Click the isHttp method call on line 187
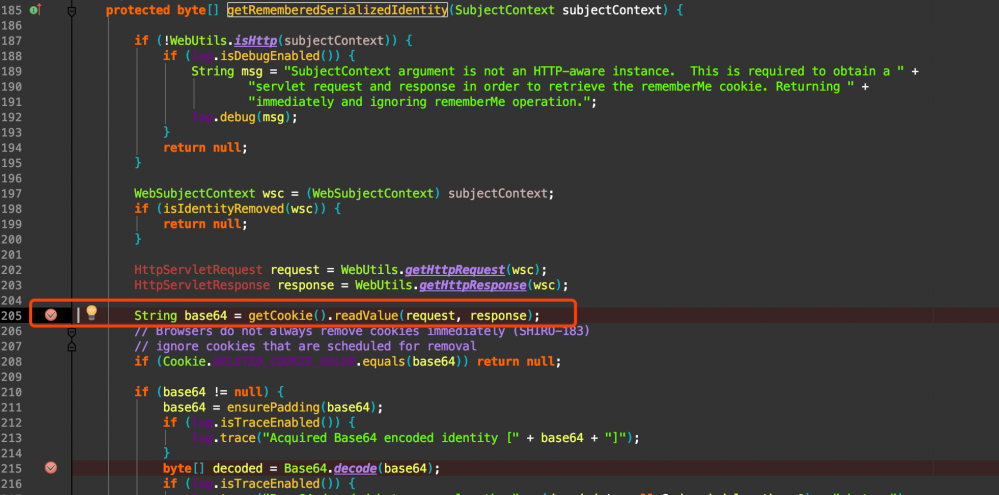 (255, 41)
